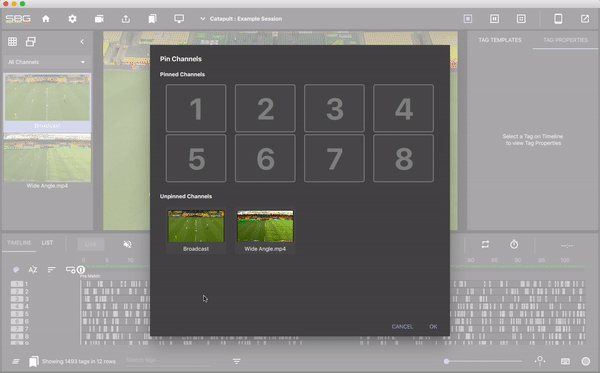The image size is (600, 373).
Task: Click the video camera icon
Action: [x=99, y=19]
